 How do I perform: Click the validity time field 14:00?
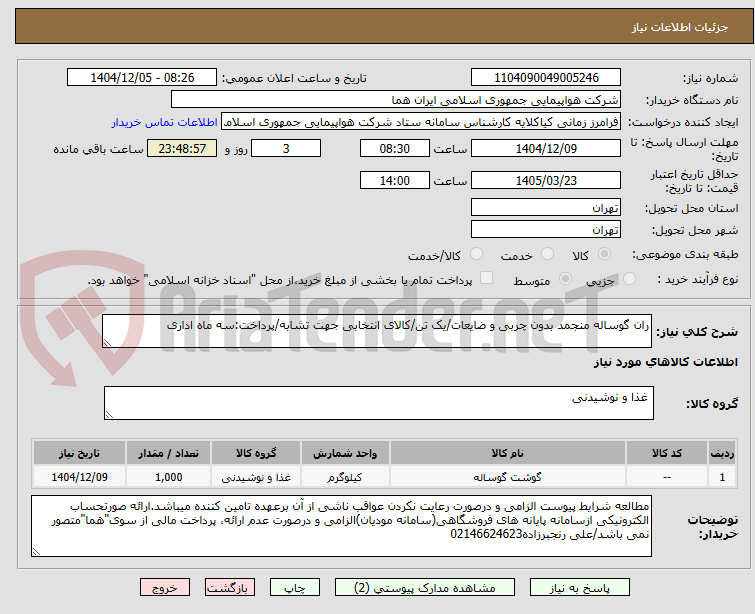pyautogui.click(x=394, y=180)
